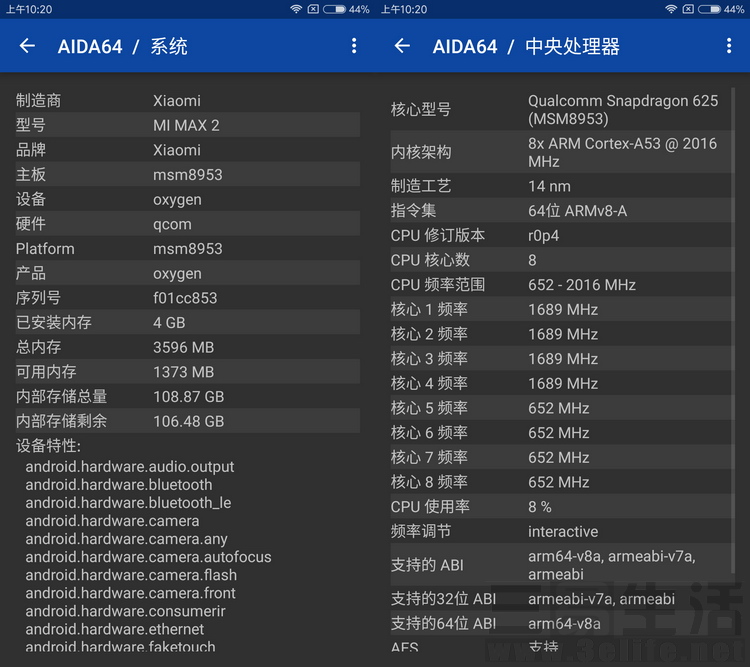Select 核心 2 频率 row

click(561, 334)
